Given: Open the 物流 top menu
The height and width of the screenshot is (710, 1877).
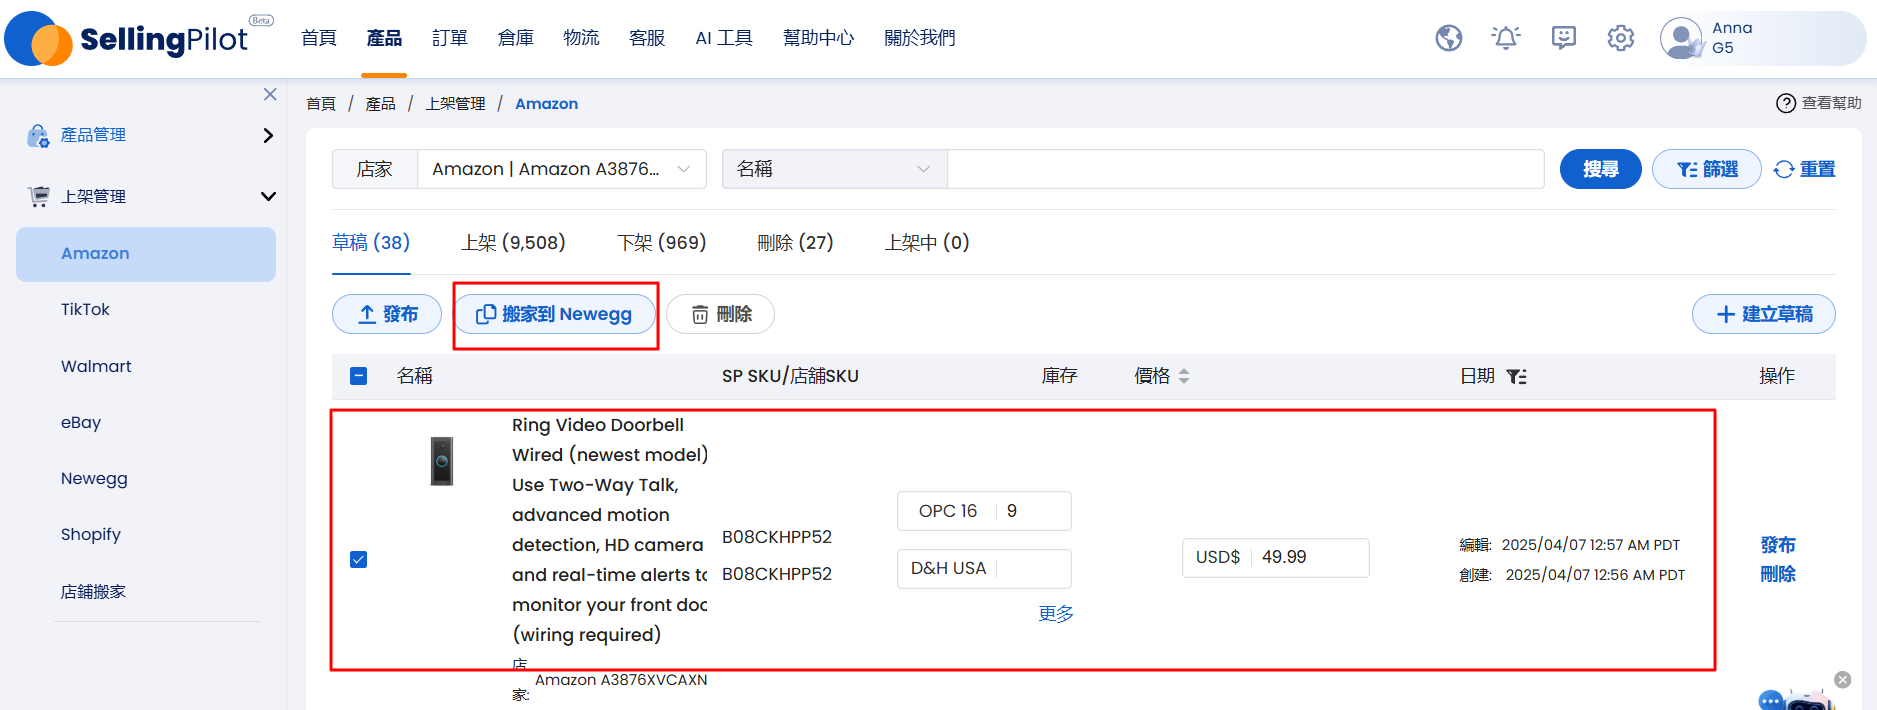Looking at the screenshot, I should 581,38.
